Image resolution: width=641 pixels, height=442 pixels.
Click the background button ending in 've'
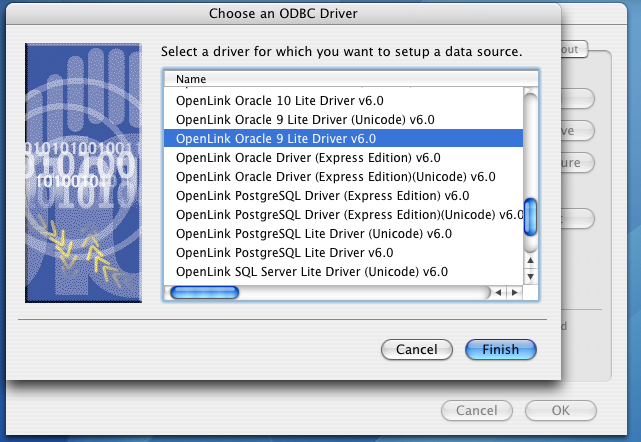point(577,131)
